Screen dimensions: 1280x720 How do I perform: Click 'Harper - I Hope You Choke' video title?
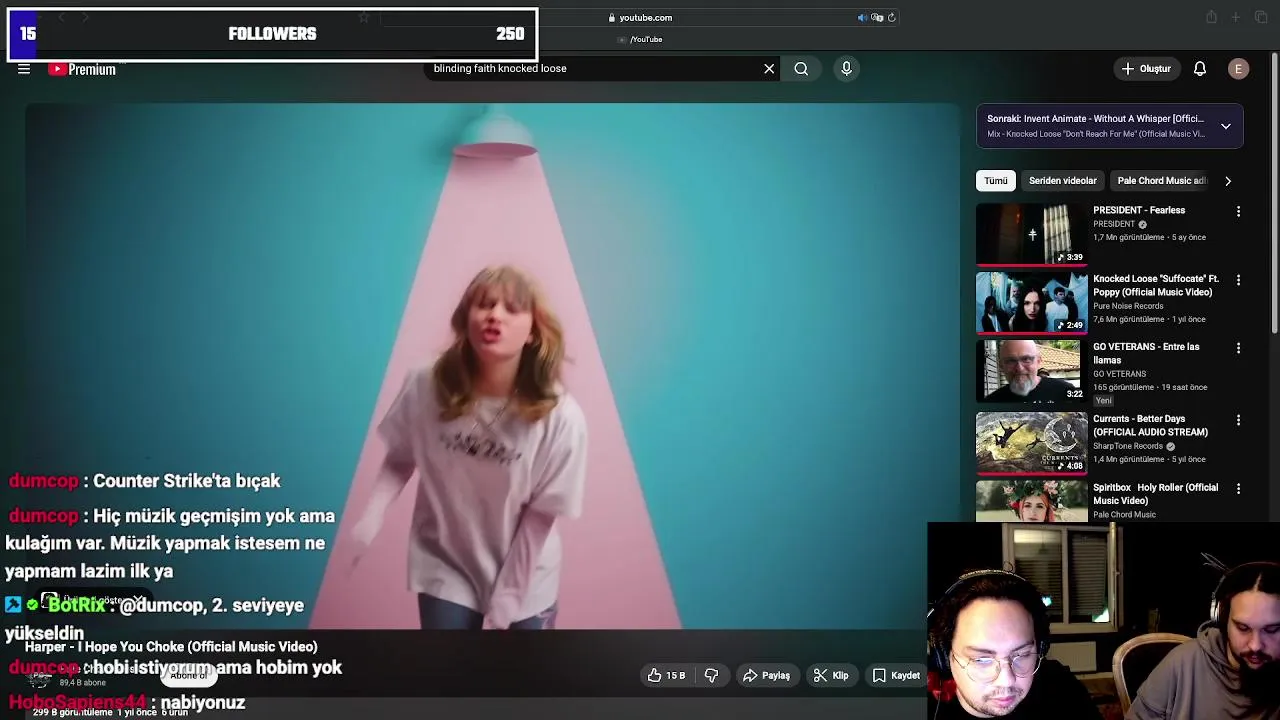pos(171,647)
